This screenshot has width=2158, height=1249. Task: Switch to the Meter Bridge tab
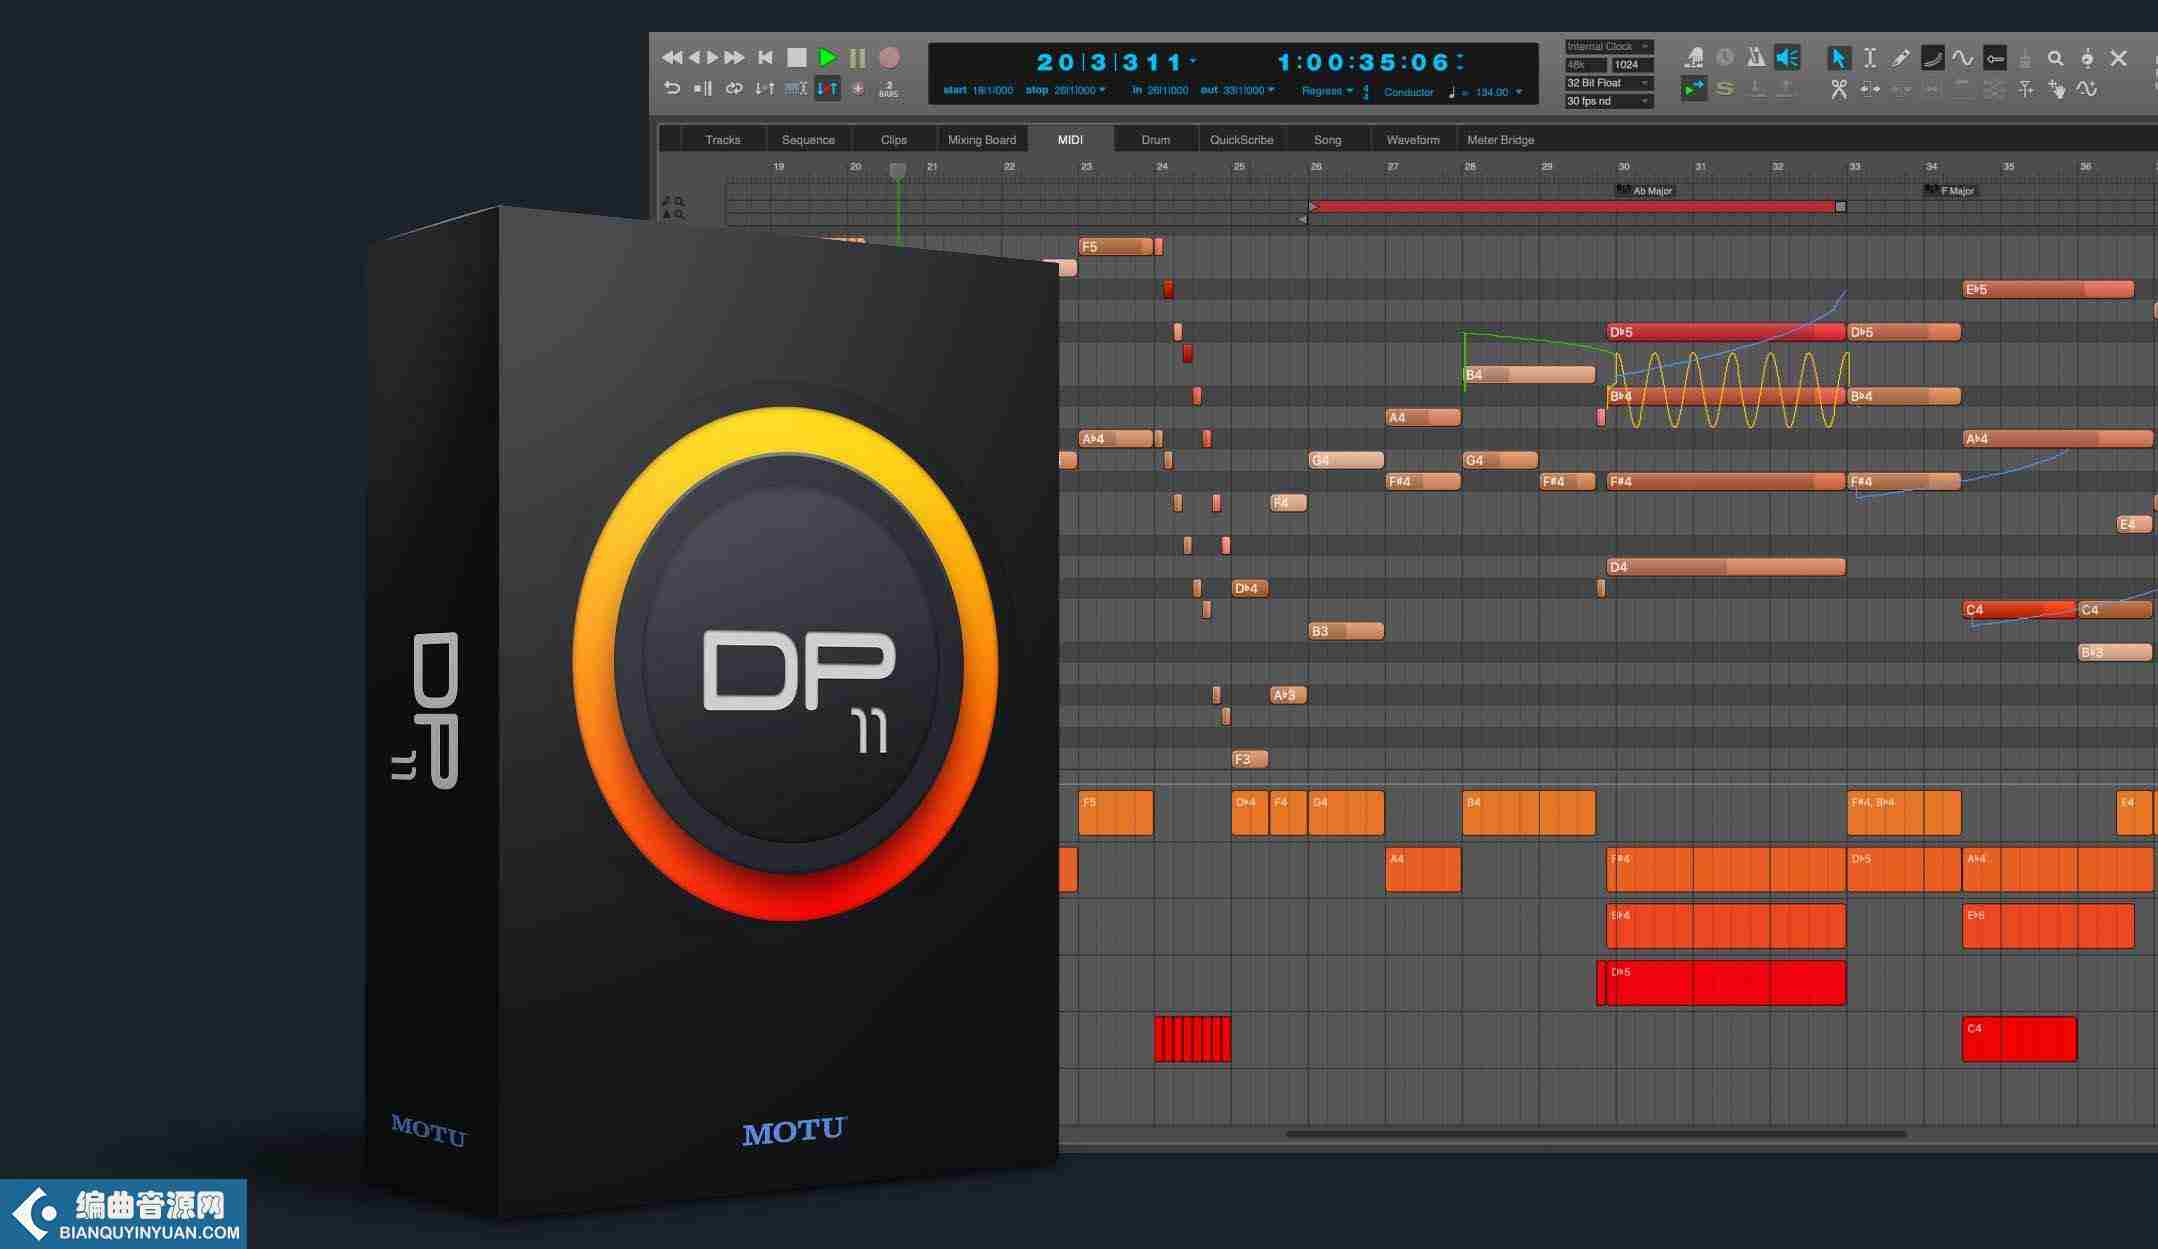click(1500, 140)
